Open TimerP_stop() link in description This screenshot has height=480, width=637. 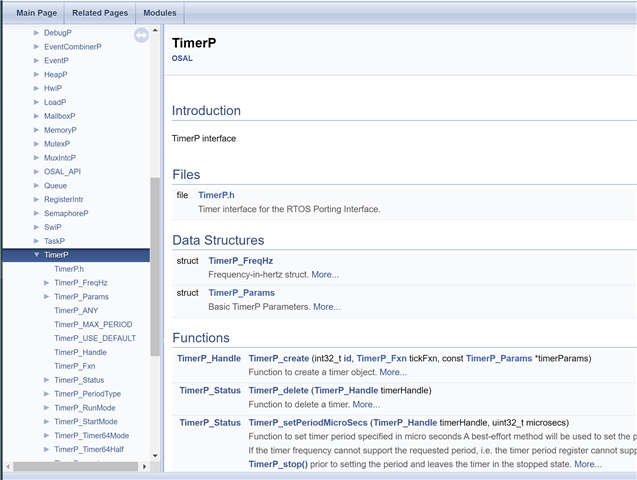coord(278,464)
